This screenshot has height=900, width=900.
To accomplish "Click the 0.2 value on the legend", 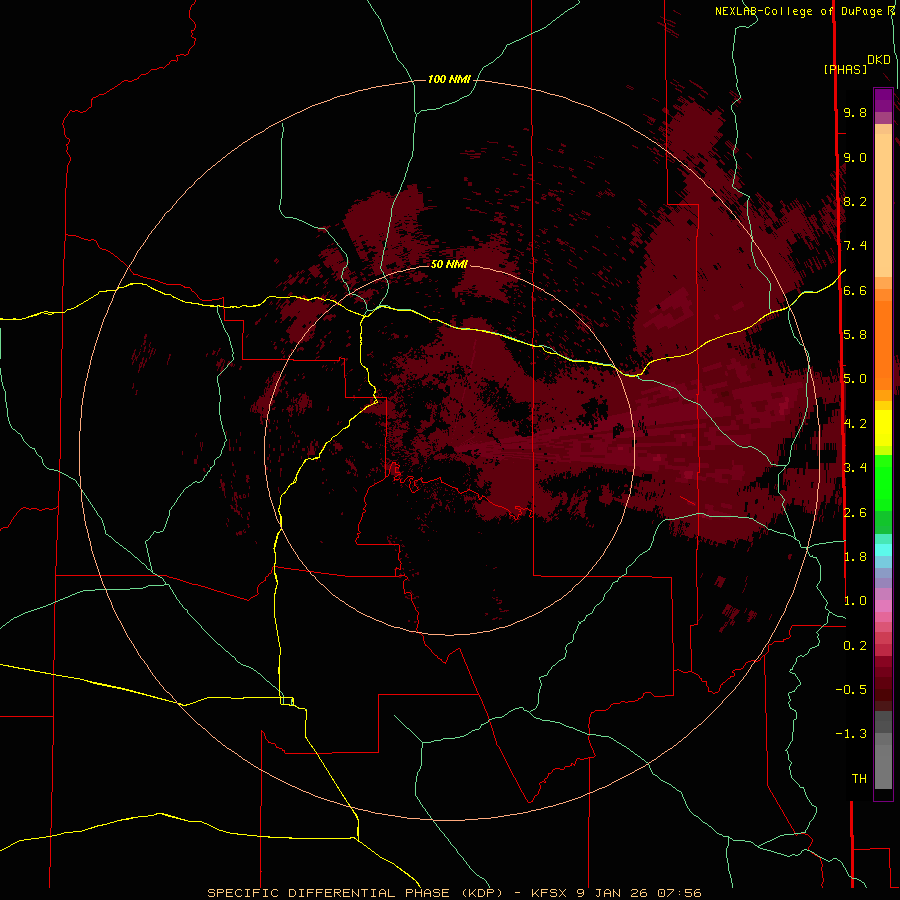I will (855, 646).
